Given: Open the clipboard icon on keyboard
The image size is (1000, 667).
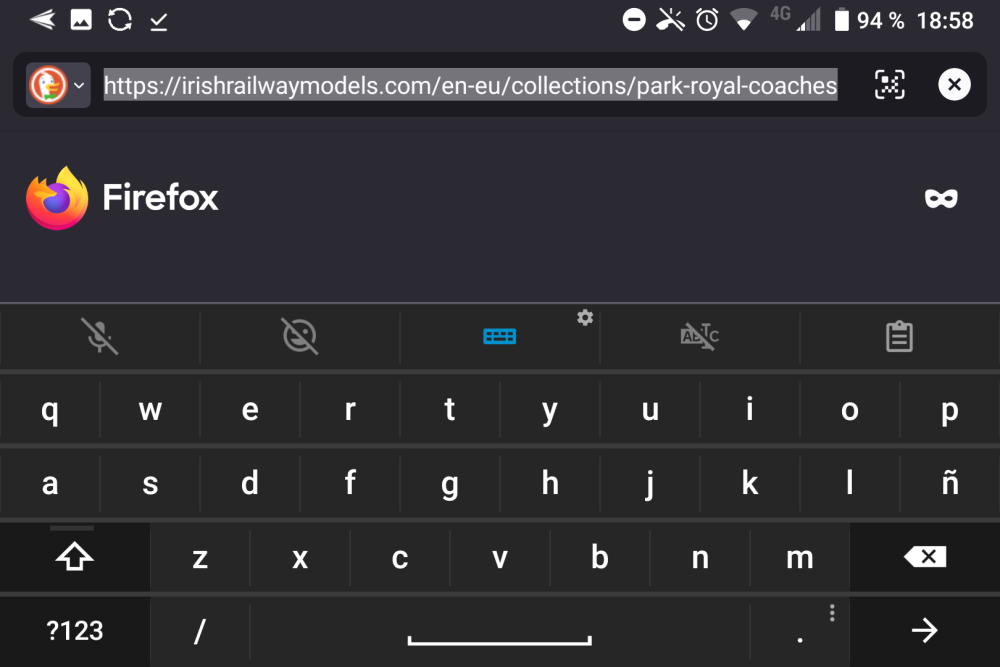Looking at the screenshot, I should coord(899,337).
